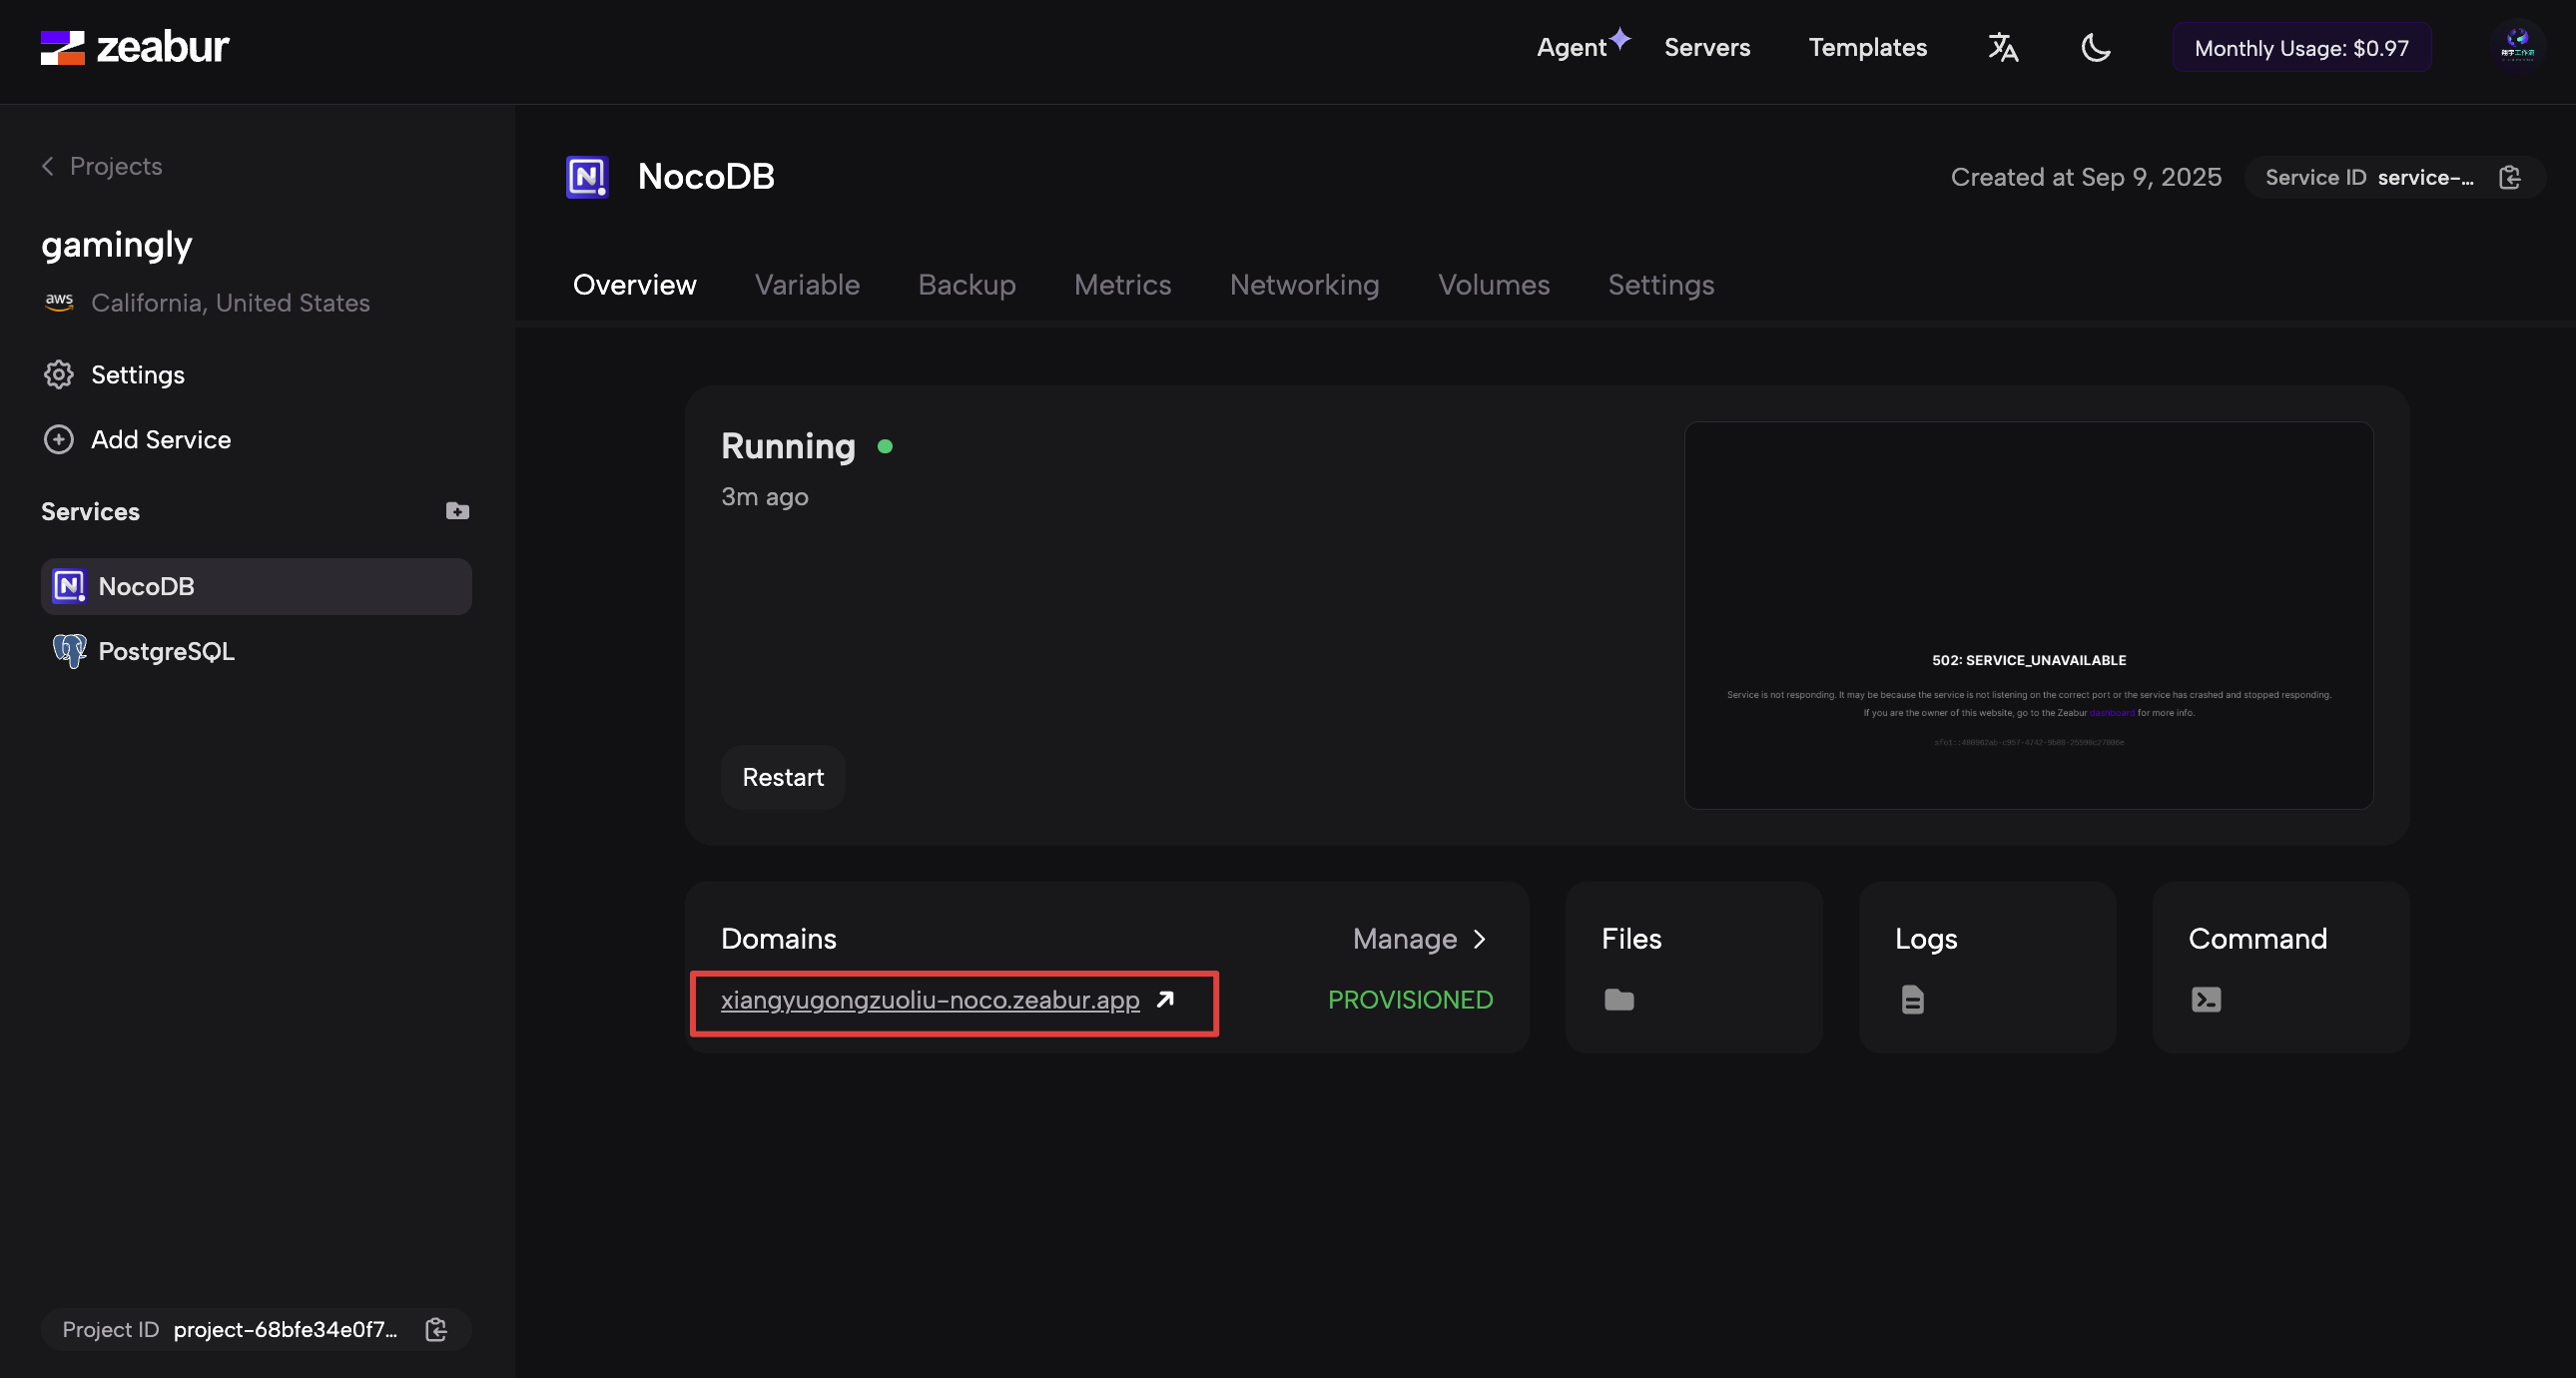Open the Files folder icon
This screenshot has width=2576, height=1378.
1618,999
